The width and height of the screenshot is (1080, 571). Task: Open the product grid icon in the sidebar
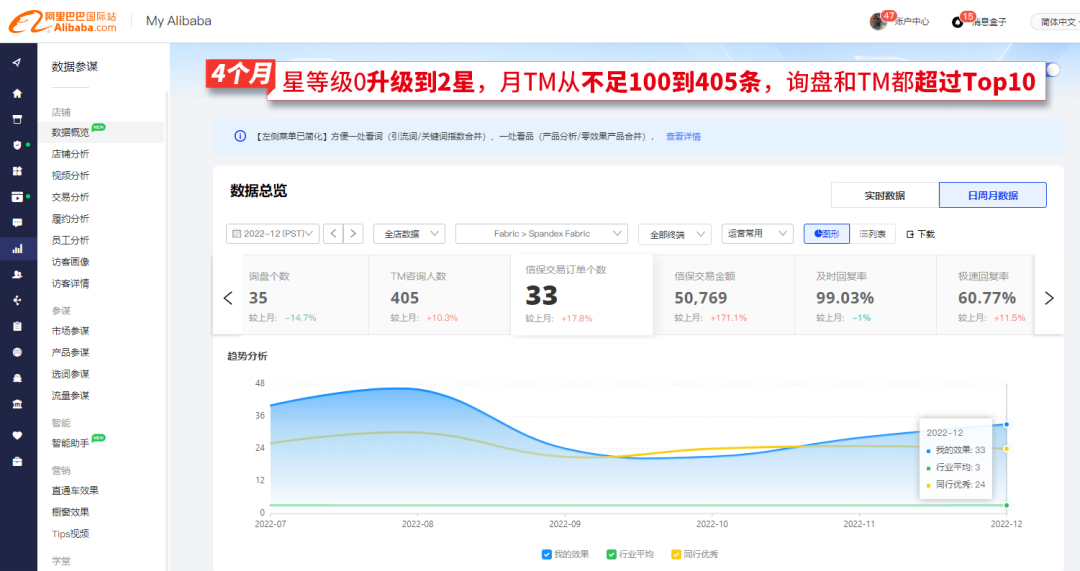click(x=17, y=171)
